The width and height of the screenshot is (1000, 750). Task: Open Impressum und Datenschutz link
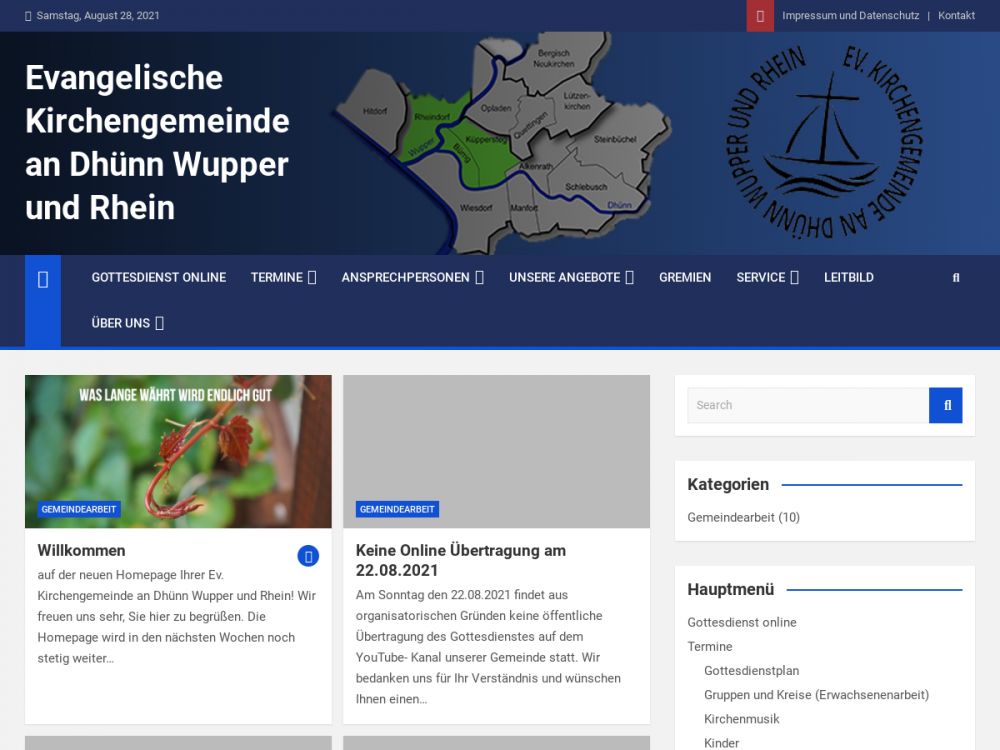click(x=850, y=16)
